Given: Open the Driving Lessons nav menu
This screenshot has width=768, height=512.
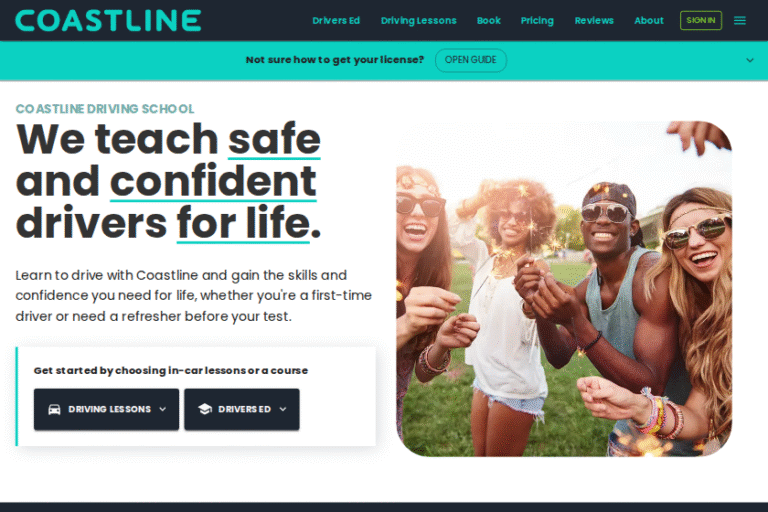Looking at the screenshot, I should [418, 21].
